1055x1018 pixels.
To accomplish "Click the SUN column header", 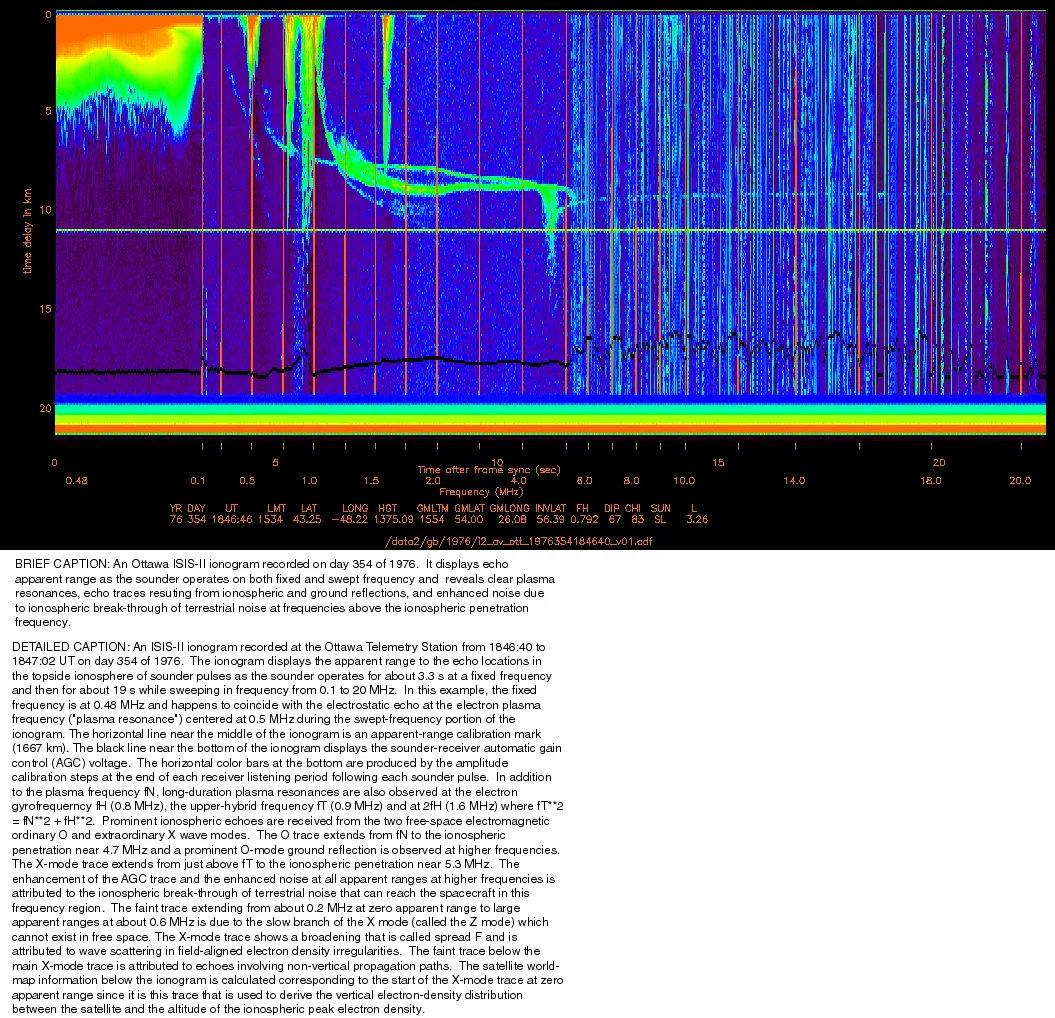I will tap(660, 508).
